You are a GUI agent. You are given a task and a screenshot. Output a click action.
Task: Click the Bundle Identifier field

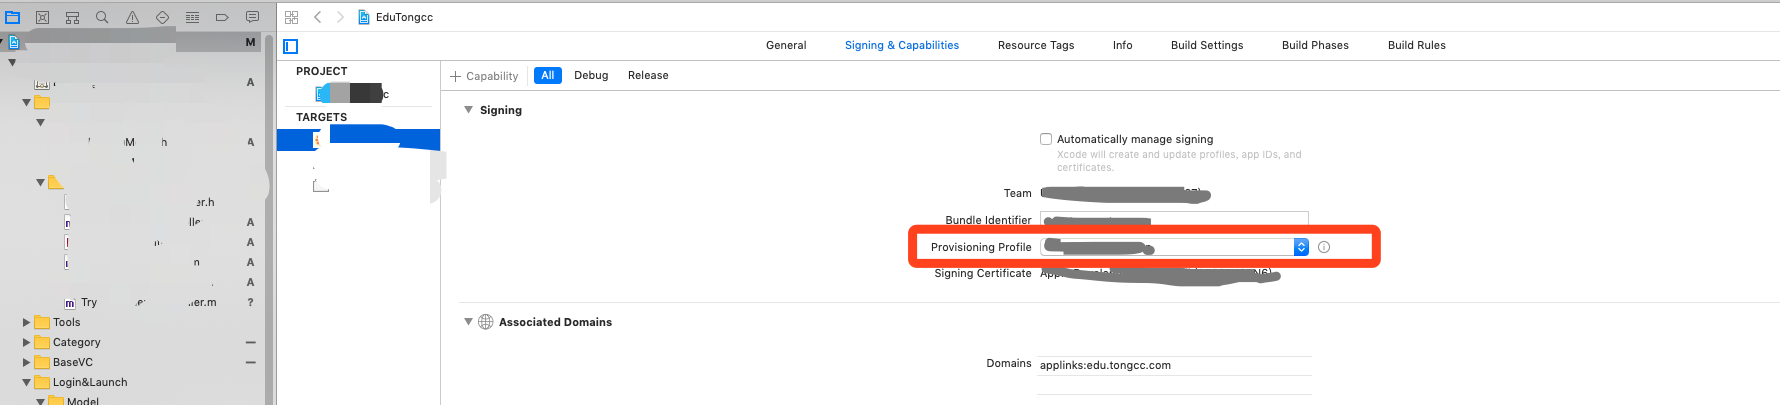point(1174,220)
